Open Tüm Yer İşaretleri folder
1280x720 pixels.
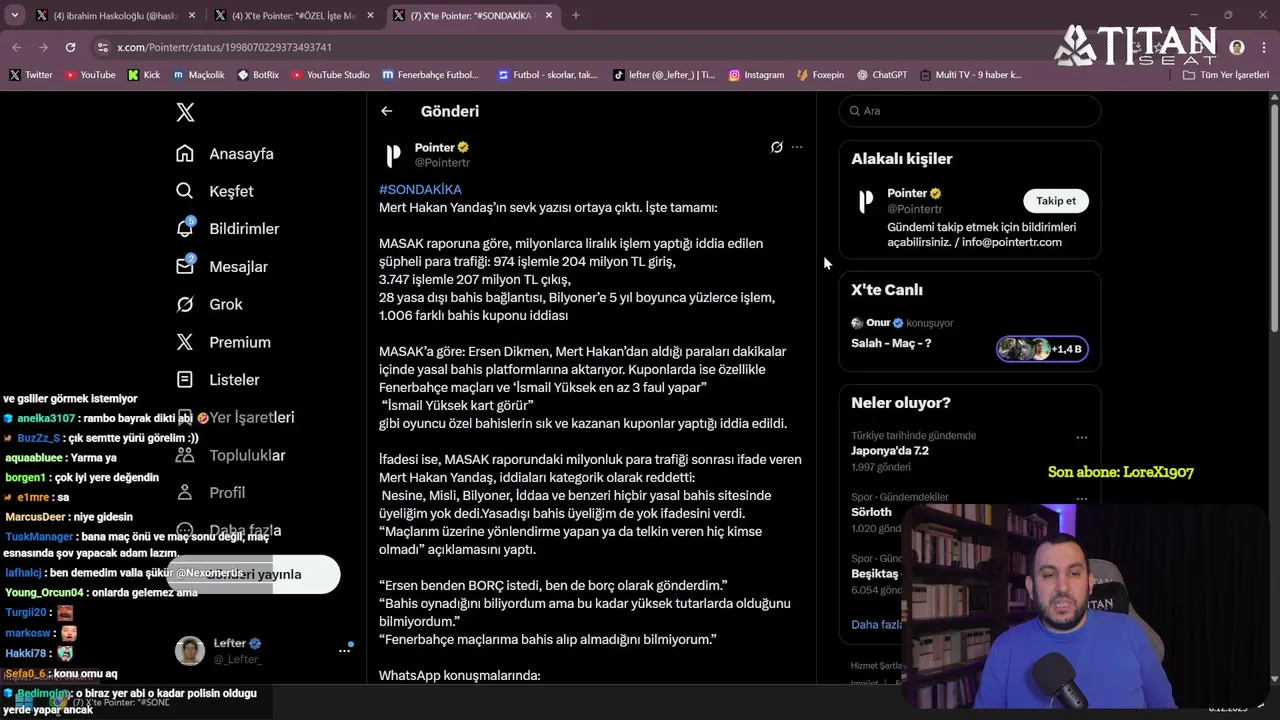[x=1225, y=75]
